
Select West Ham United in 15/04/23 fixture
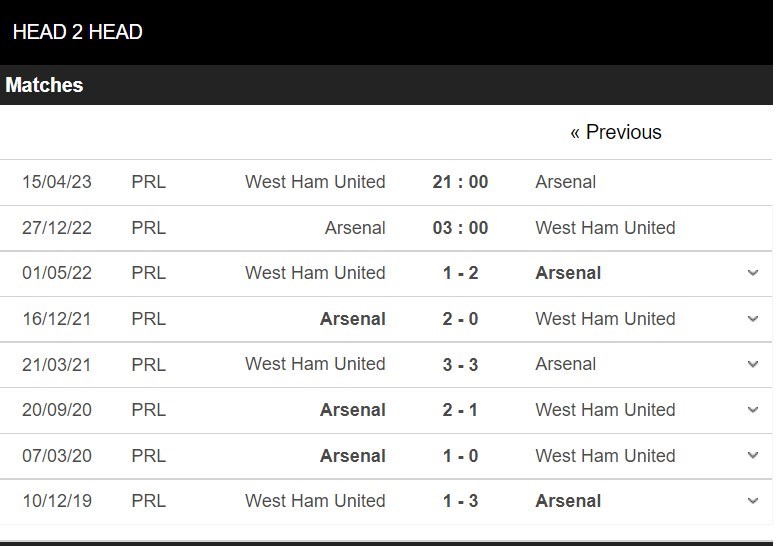[315, 182]
